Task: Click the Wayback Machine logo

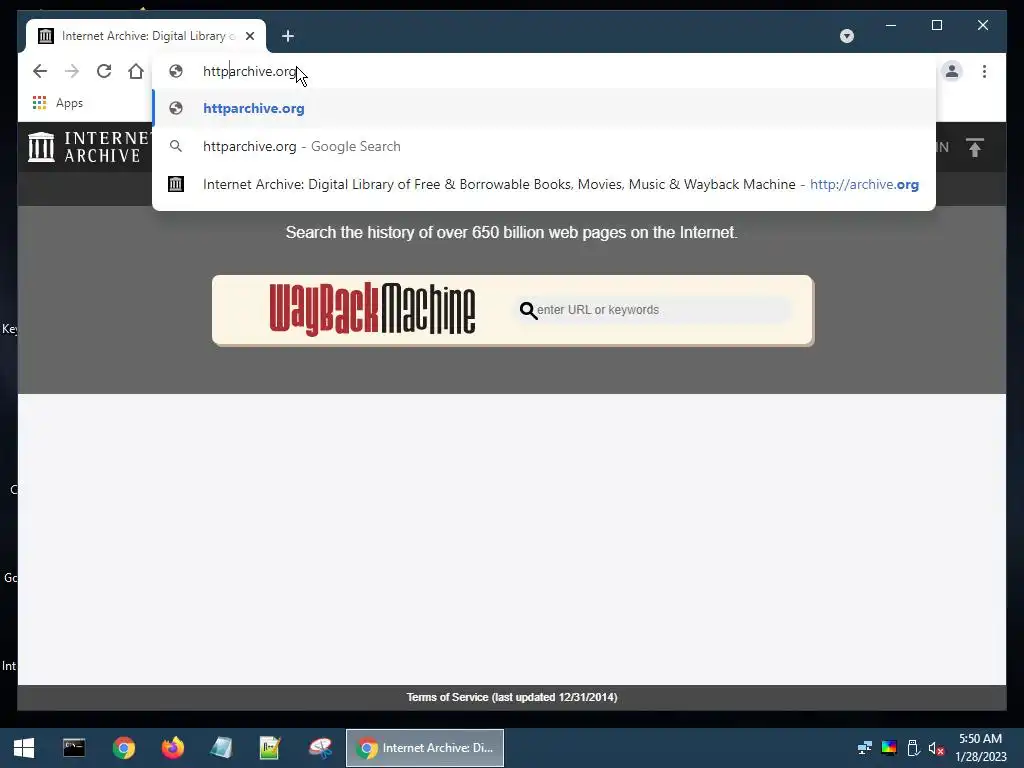Action: 372,310
